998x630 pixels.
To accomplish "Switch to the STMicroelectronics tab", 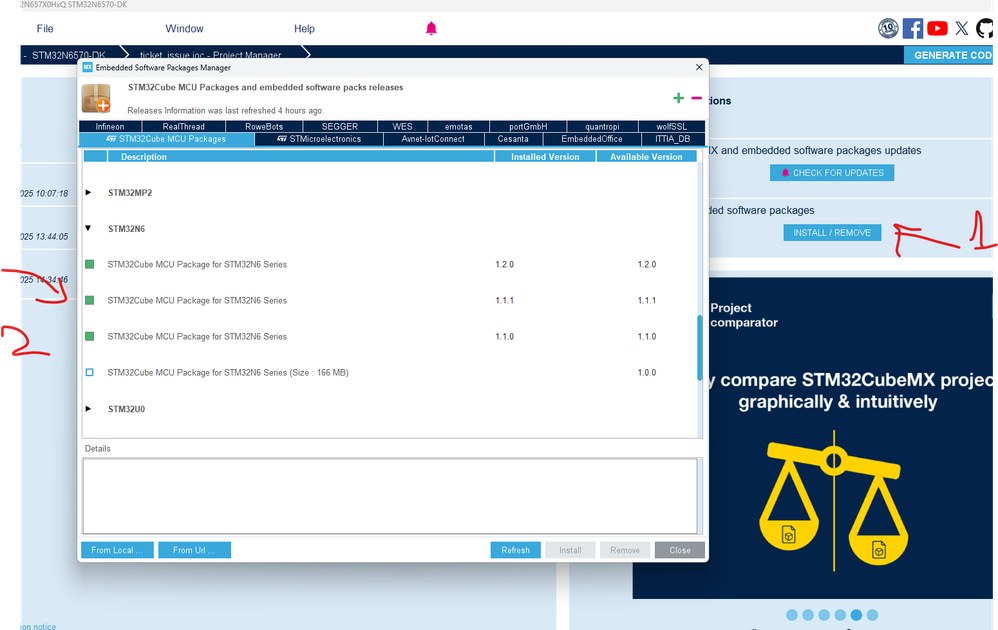I will point(319,139).
